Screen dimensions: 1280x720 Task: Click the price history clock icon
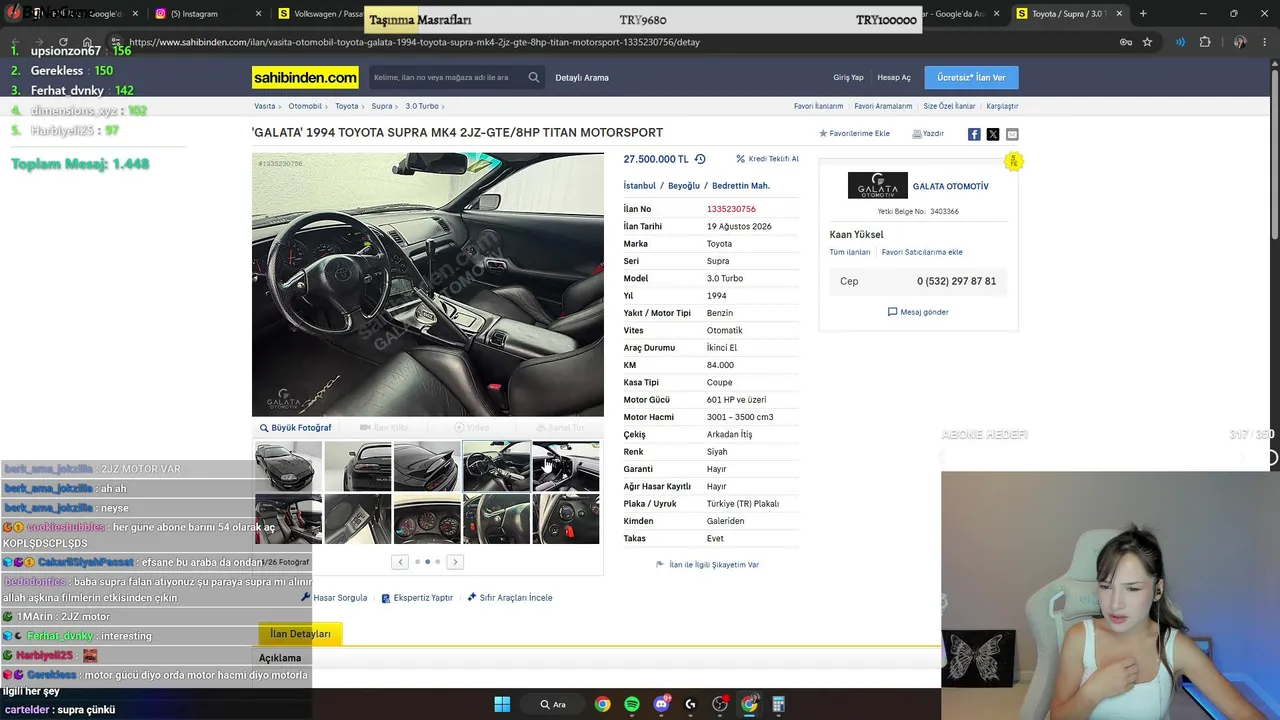pyautogui.click(x=700, y=159)
